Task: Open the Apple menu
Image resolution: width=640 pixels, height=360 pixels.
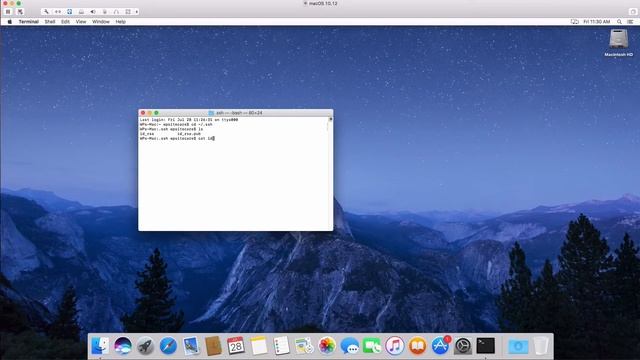Action: pos(9,22)
